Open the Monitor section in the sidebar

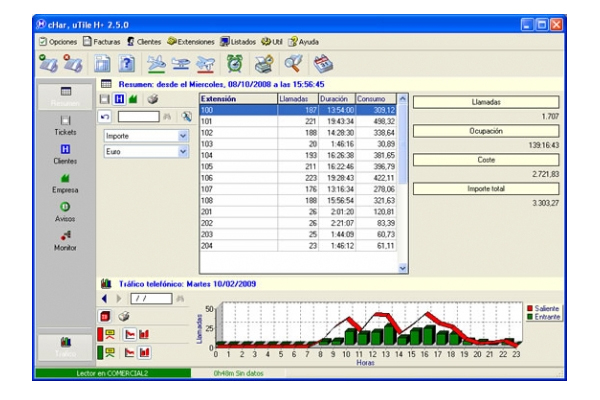[x=65, y=240]
